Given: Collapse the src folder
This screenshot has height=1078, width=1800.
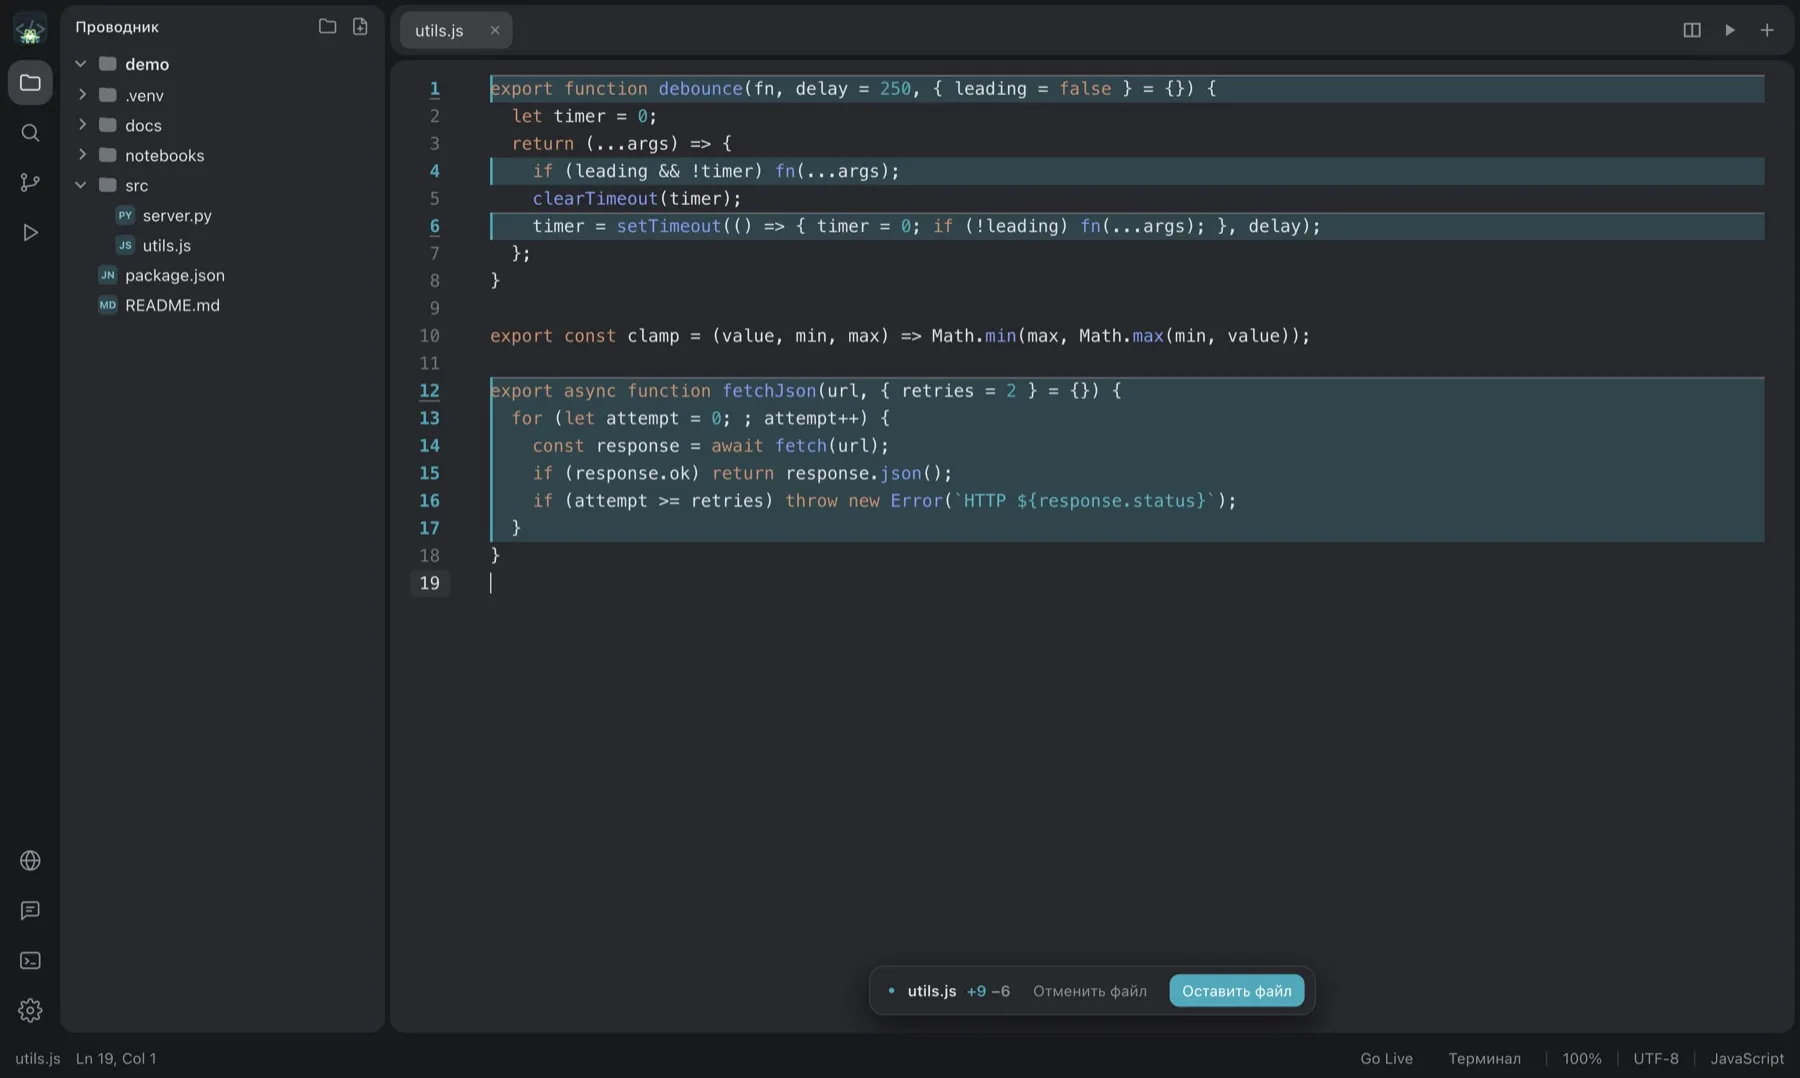Looking at the screenshot, I should click(81, 185).
